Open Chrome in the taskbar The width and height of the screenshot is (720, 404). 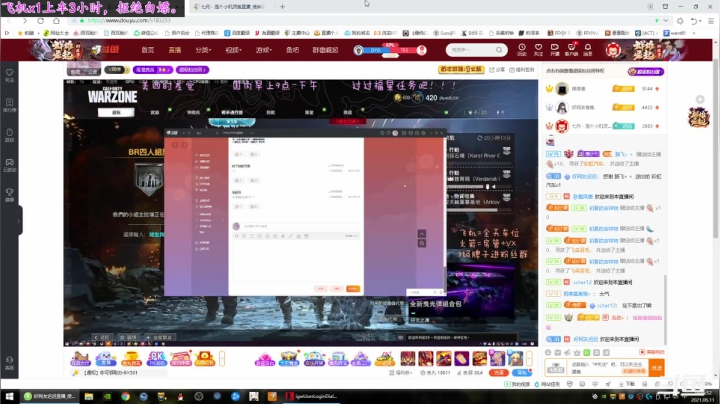tap(125, 396)
